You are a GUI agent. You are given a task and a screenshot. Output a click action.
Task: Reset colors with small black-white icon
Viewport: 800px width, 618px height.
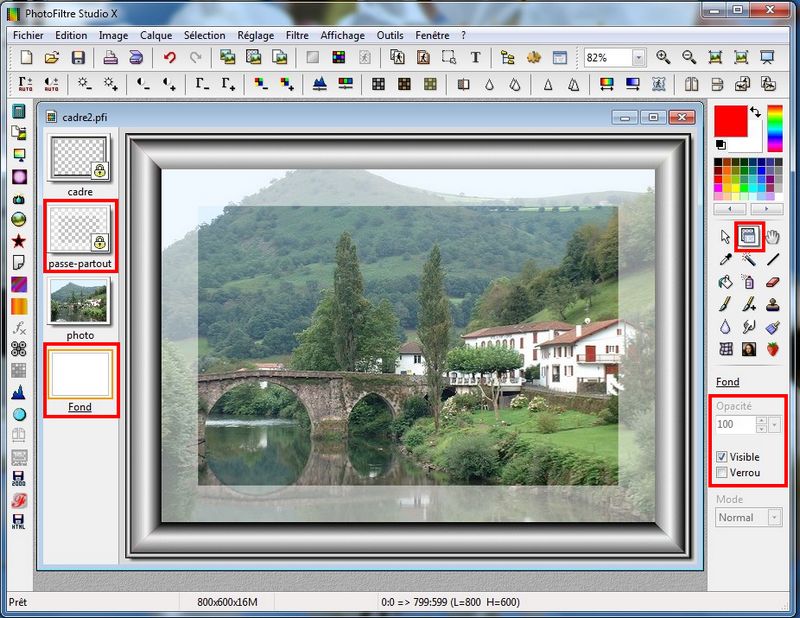tap(721, 144)
